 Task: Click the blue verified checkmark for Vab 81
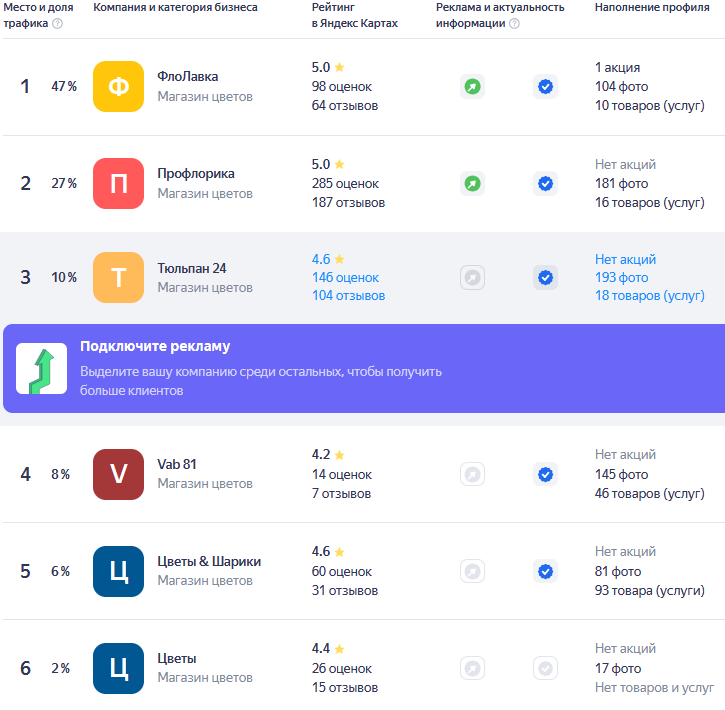coord(545,474)
